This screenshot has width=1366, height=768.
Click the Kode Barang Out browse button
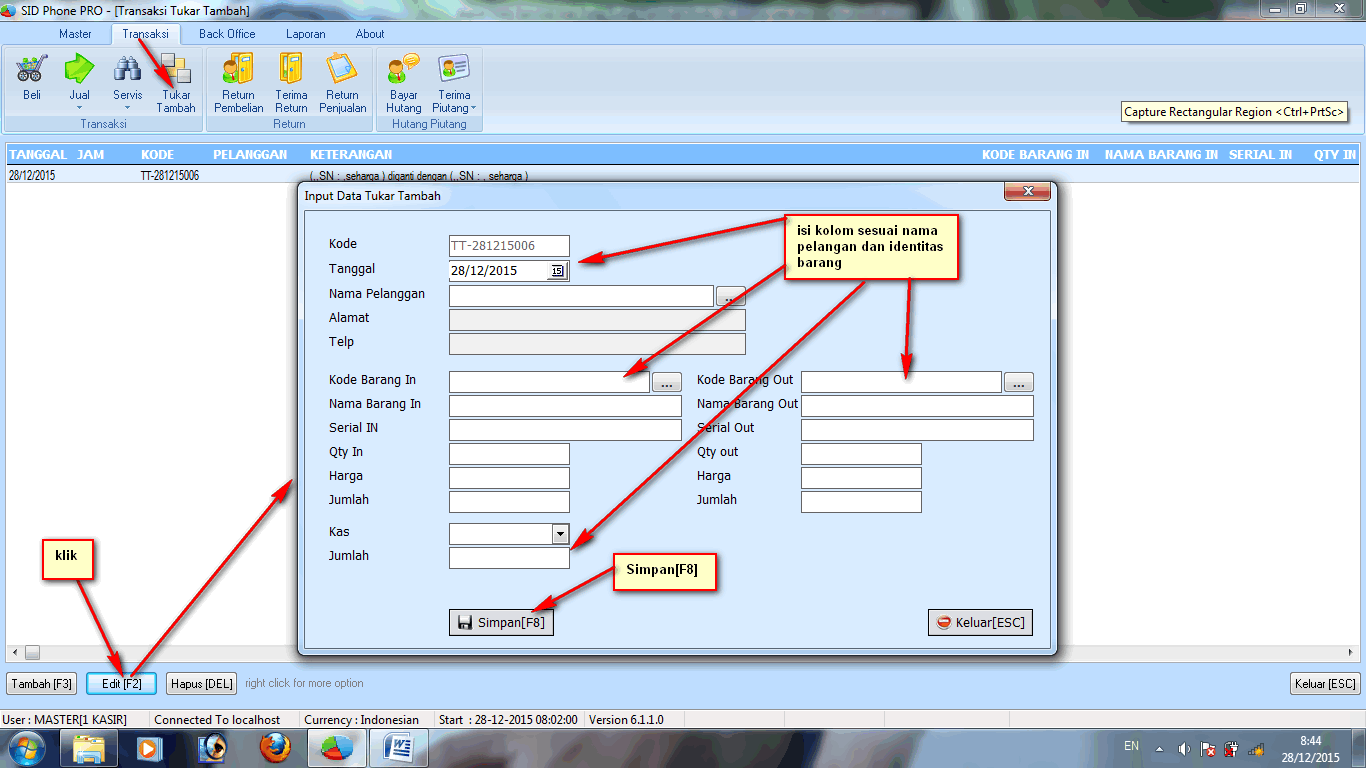tap(1018, 383)
